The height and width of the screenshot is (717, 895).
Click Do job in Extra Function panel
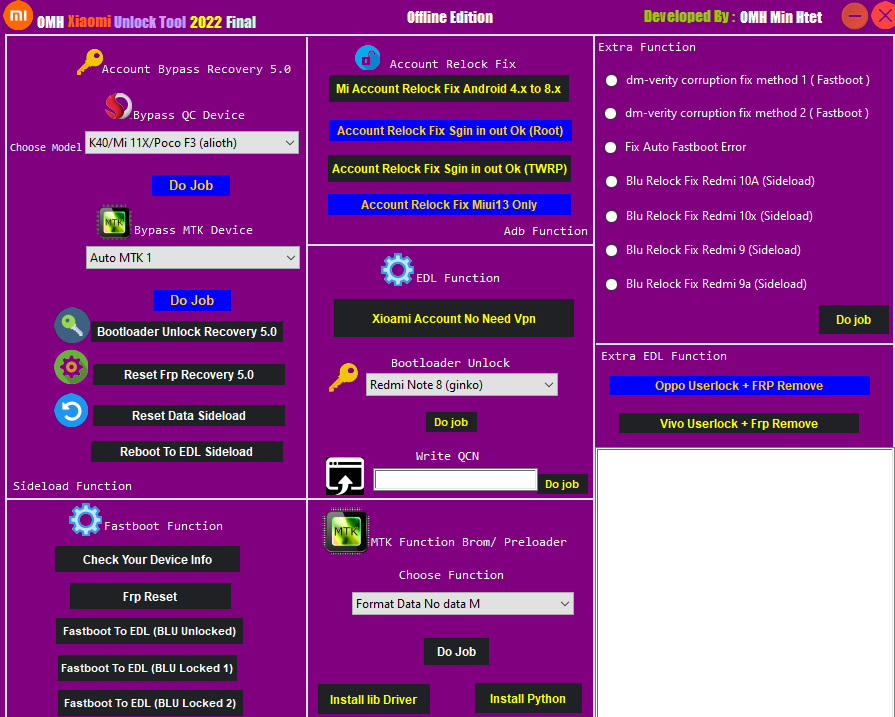click(x=853, y=320)
